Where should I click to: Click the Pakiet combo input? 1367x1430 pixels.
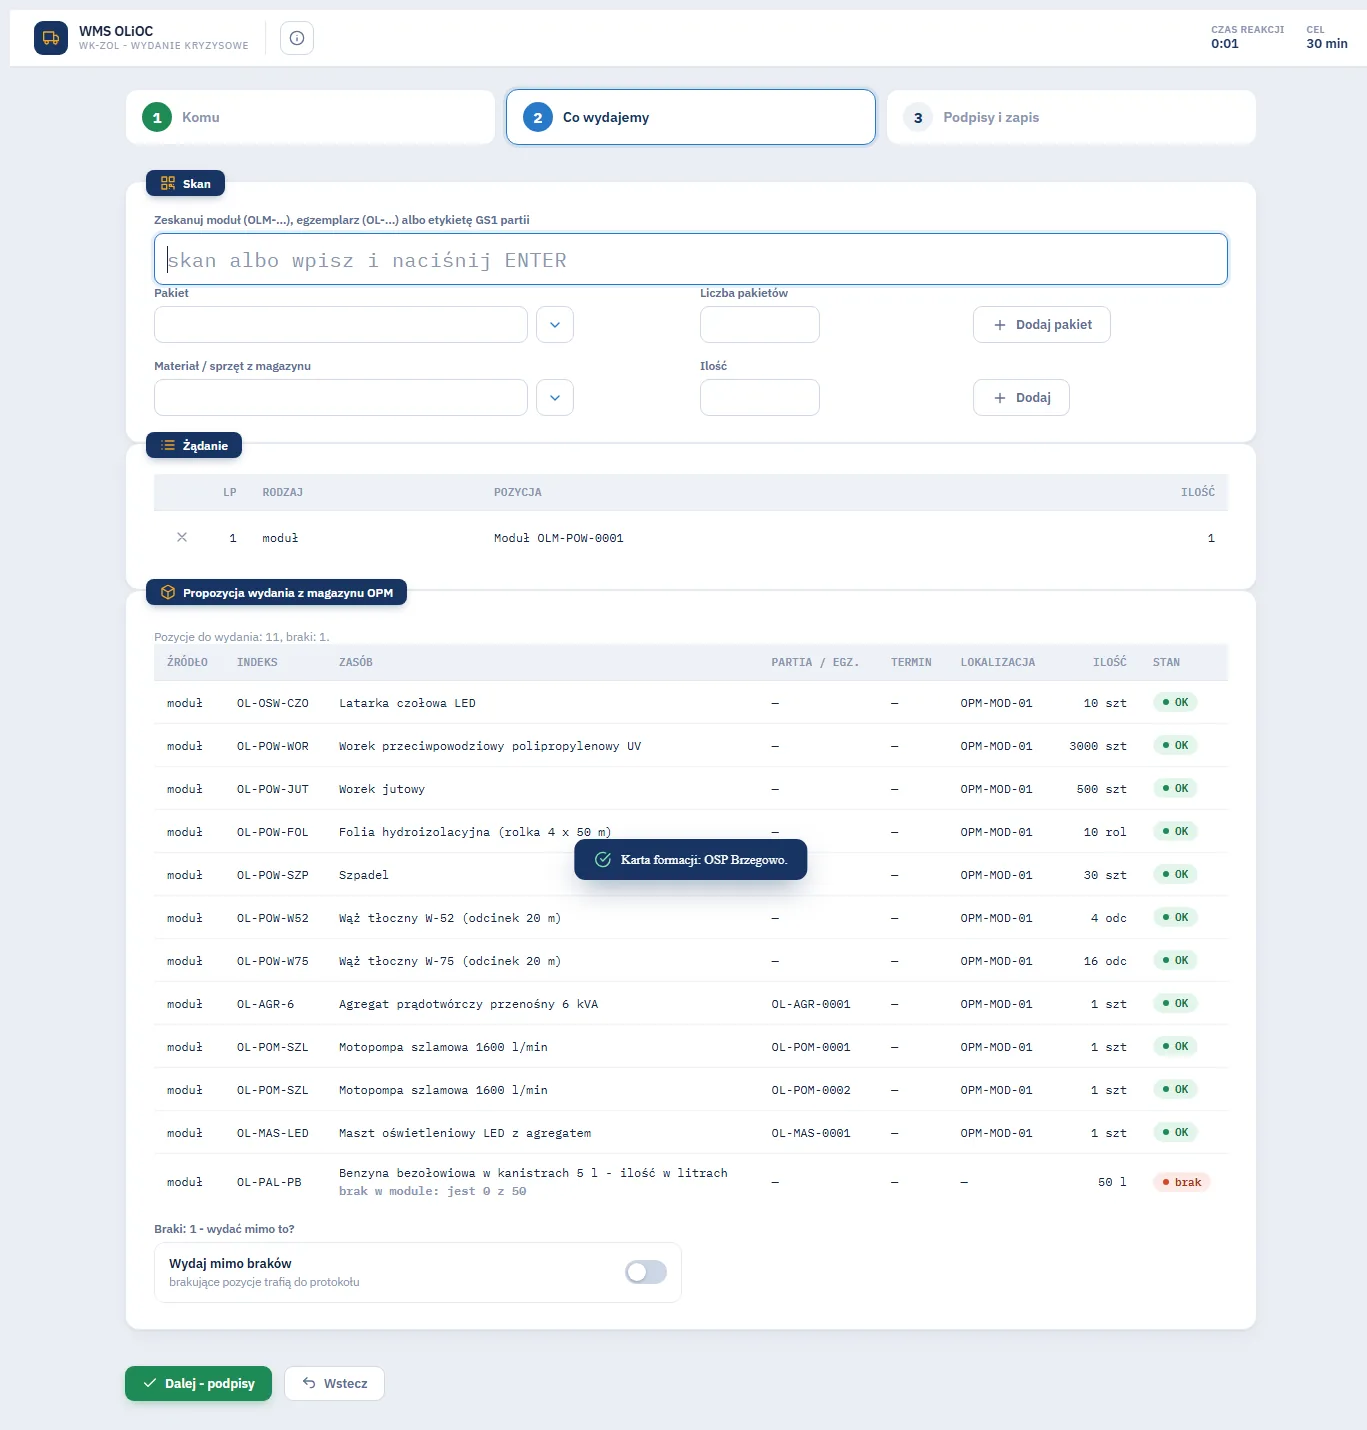(x=341, y=325)
